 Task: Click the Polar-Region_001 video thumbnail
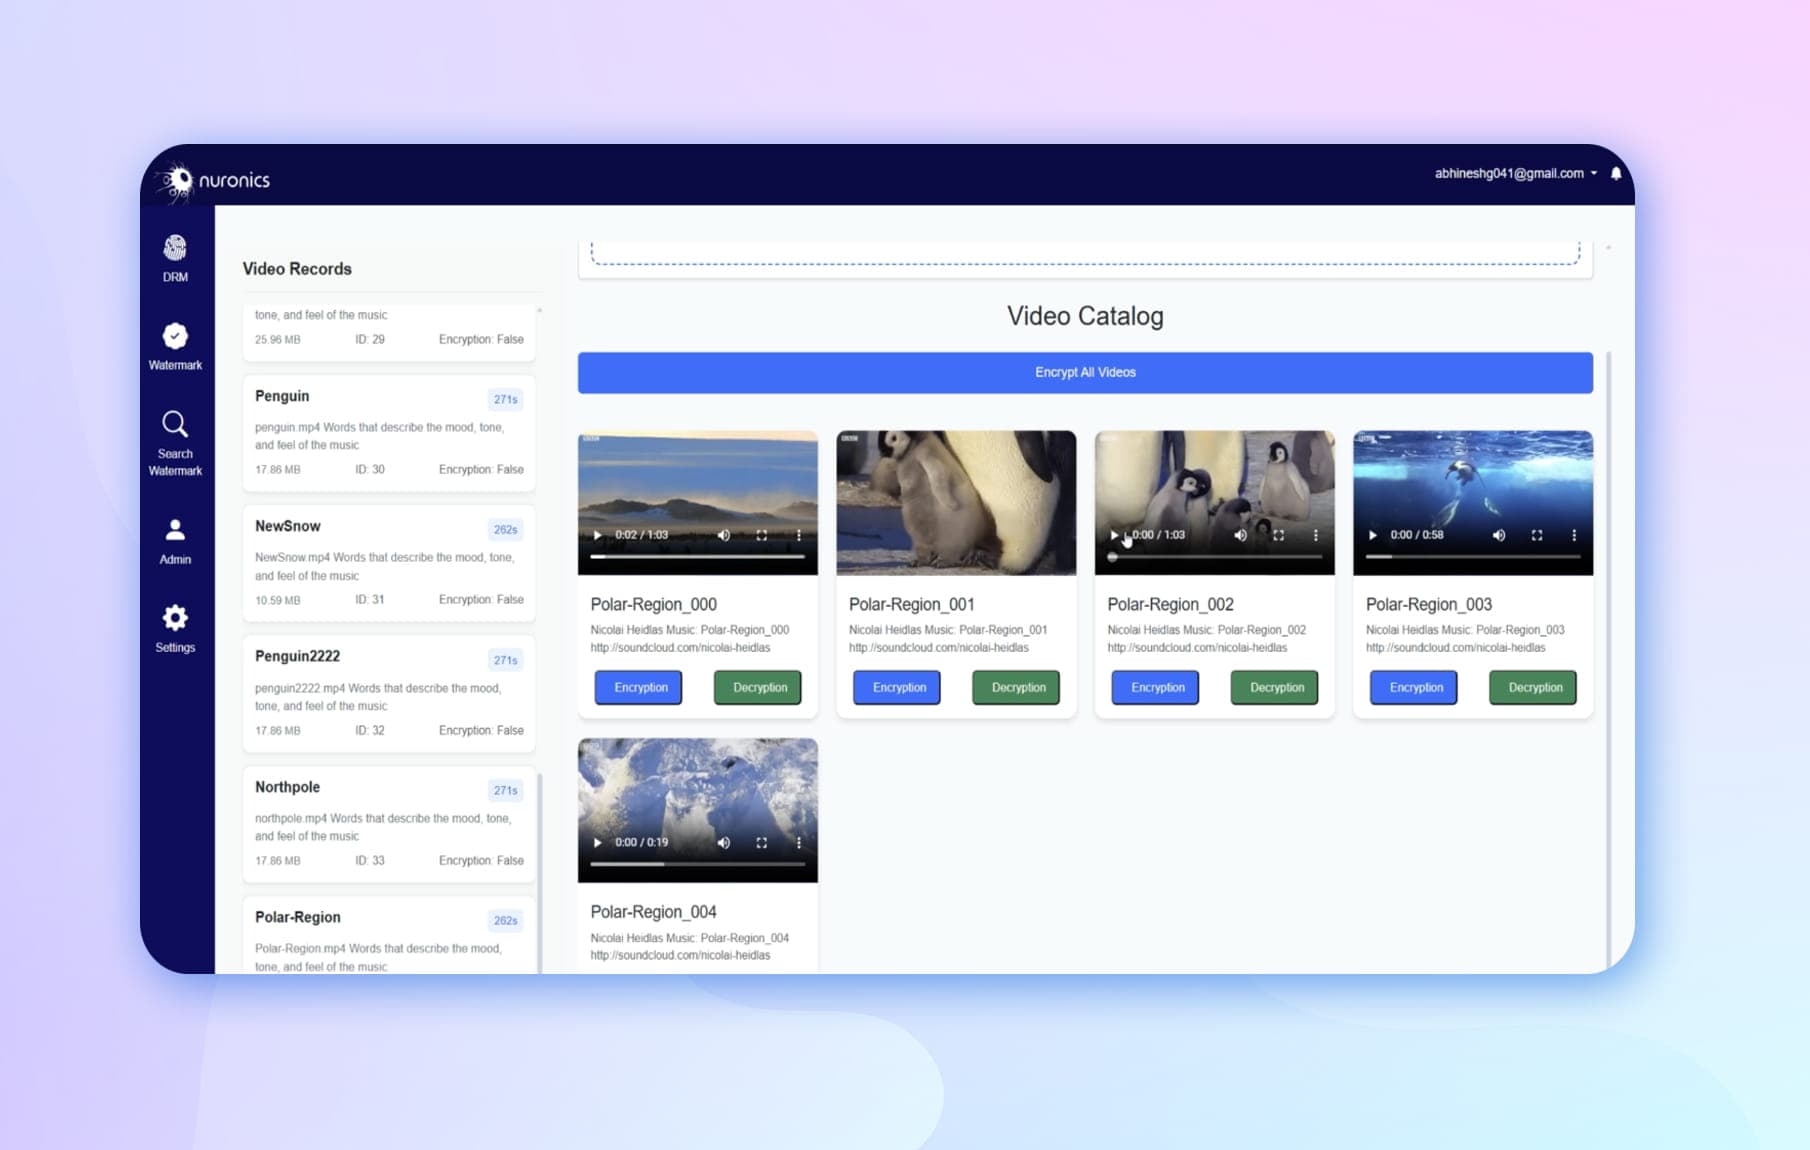pyautogui.click(x=956, y=503)
